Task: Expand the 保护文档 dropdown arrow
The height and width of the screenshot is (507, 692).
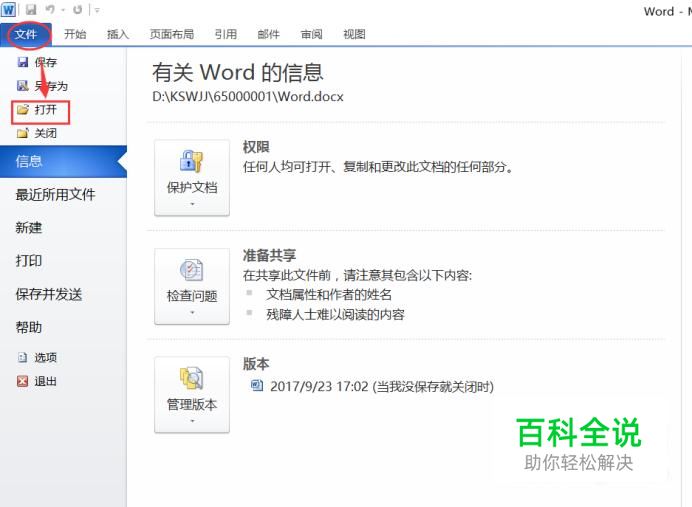Action: [x=192, y=204]
